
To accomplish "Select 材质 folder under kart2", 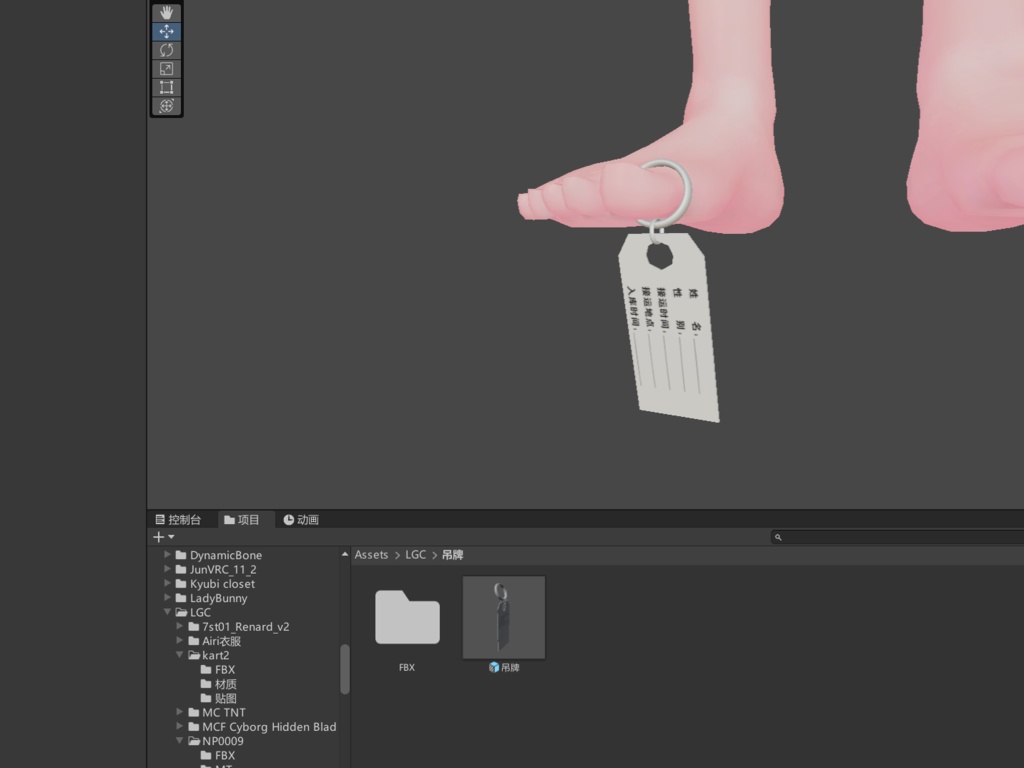I will click(x=219, y=684).
